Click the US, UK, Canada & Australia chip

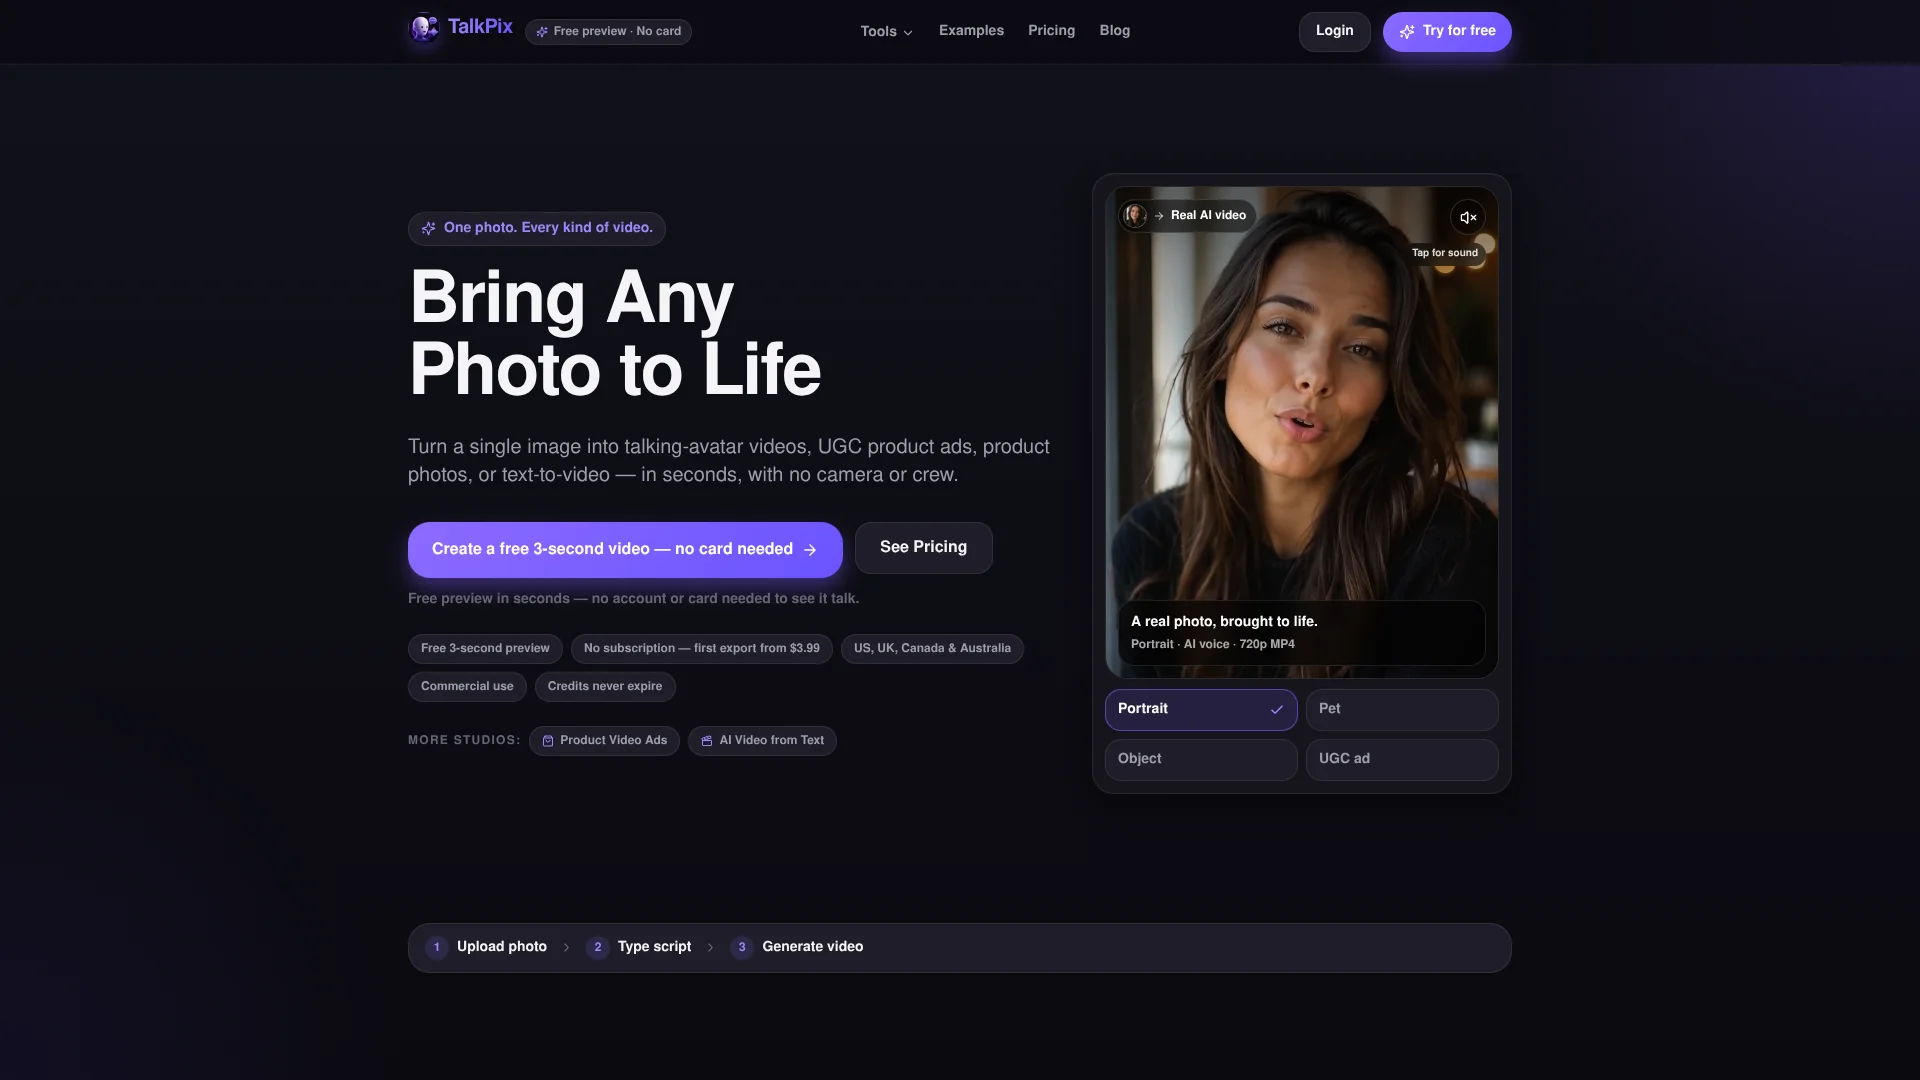click(x=932, y=649)
